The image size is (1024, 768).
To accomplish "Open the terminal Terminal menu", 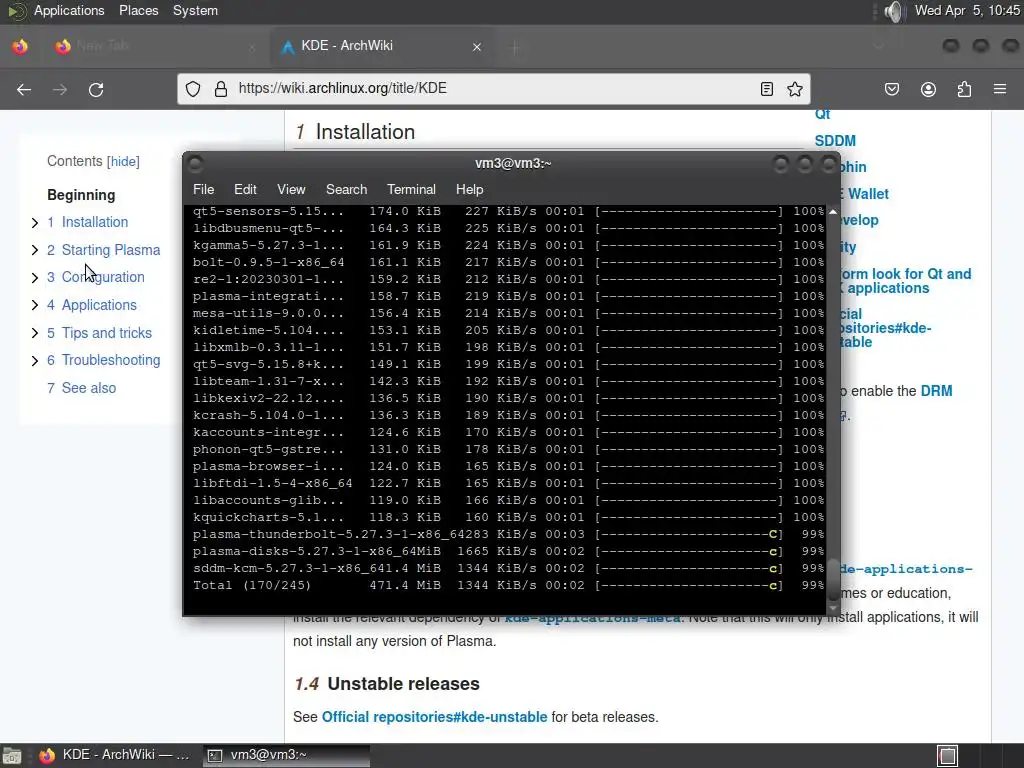I will pyautogui.click(x=411, y=189).
